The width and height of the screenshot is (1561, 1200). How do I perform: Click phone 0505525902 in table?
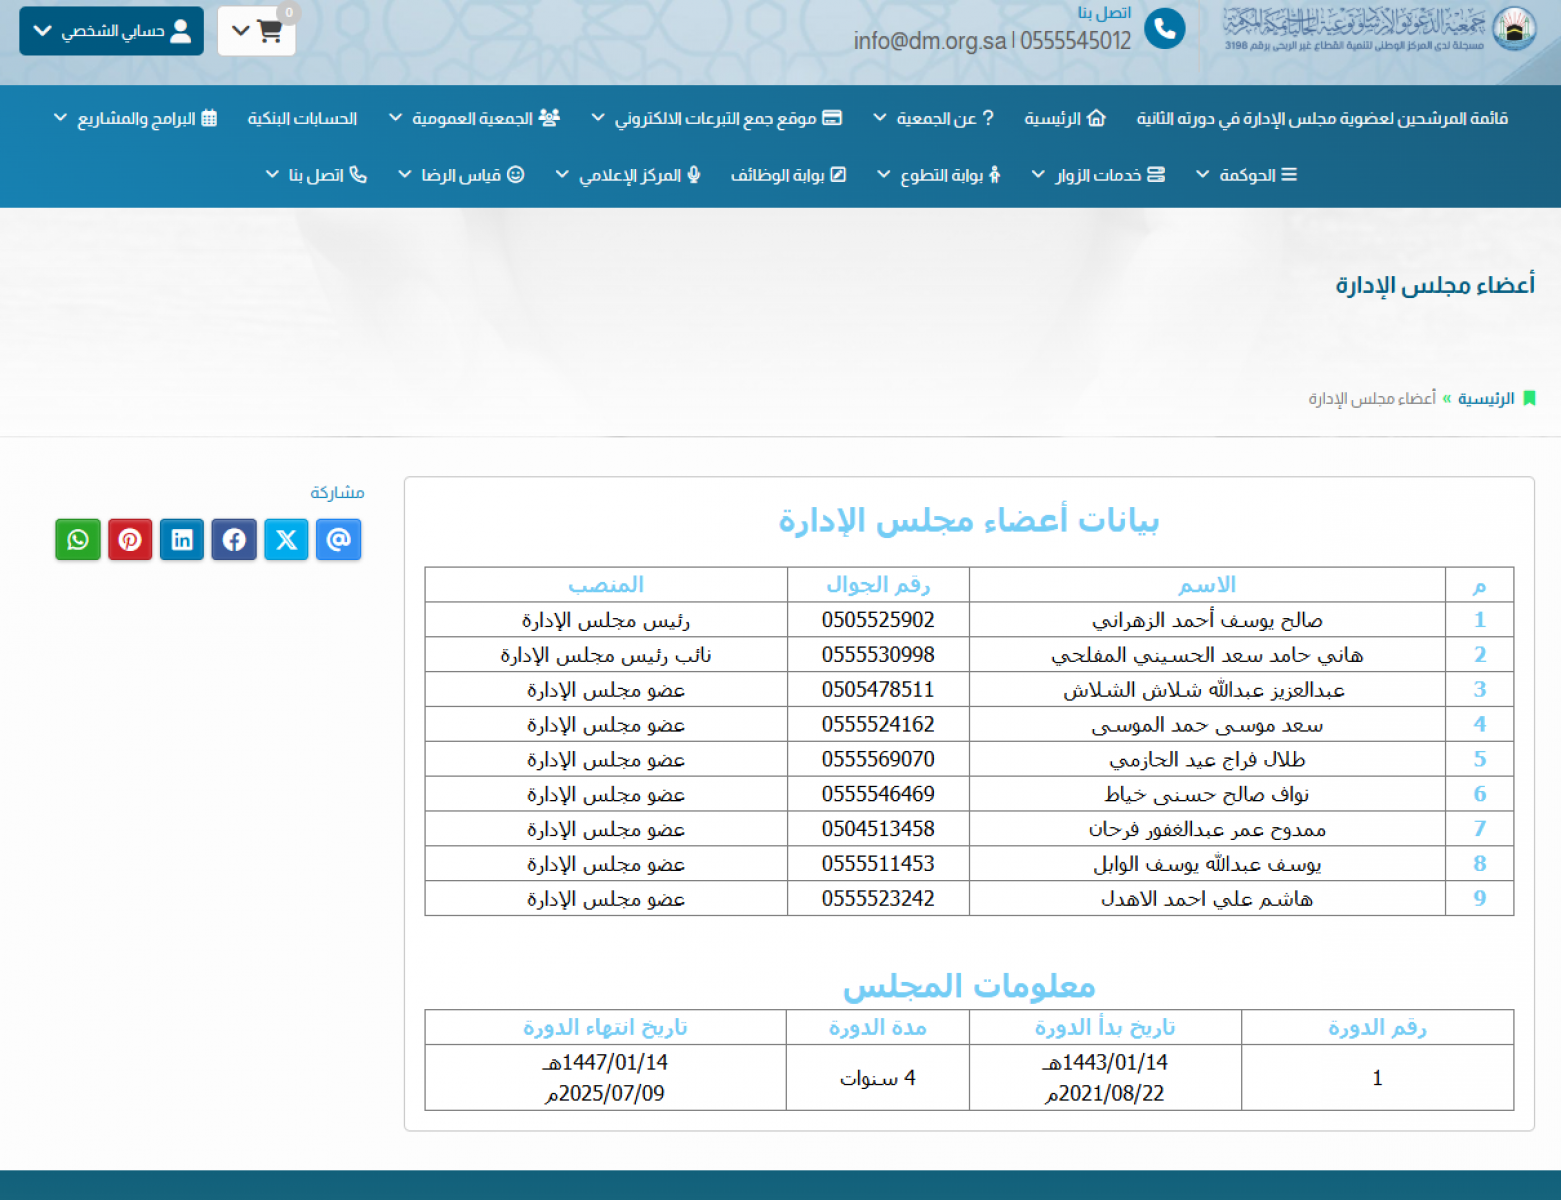[x=878, y=620]
